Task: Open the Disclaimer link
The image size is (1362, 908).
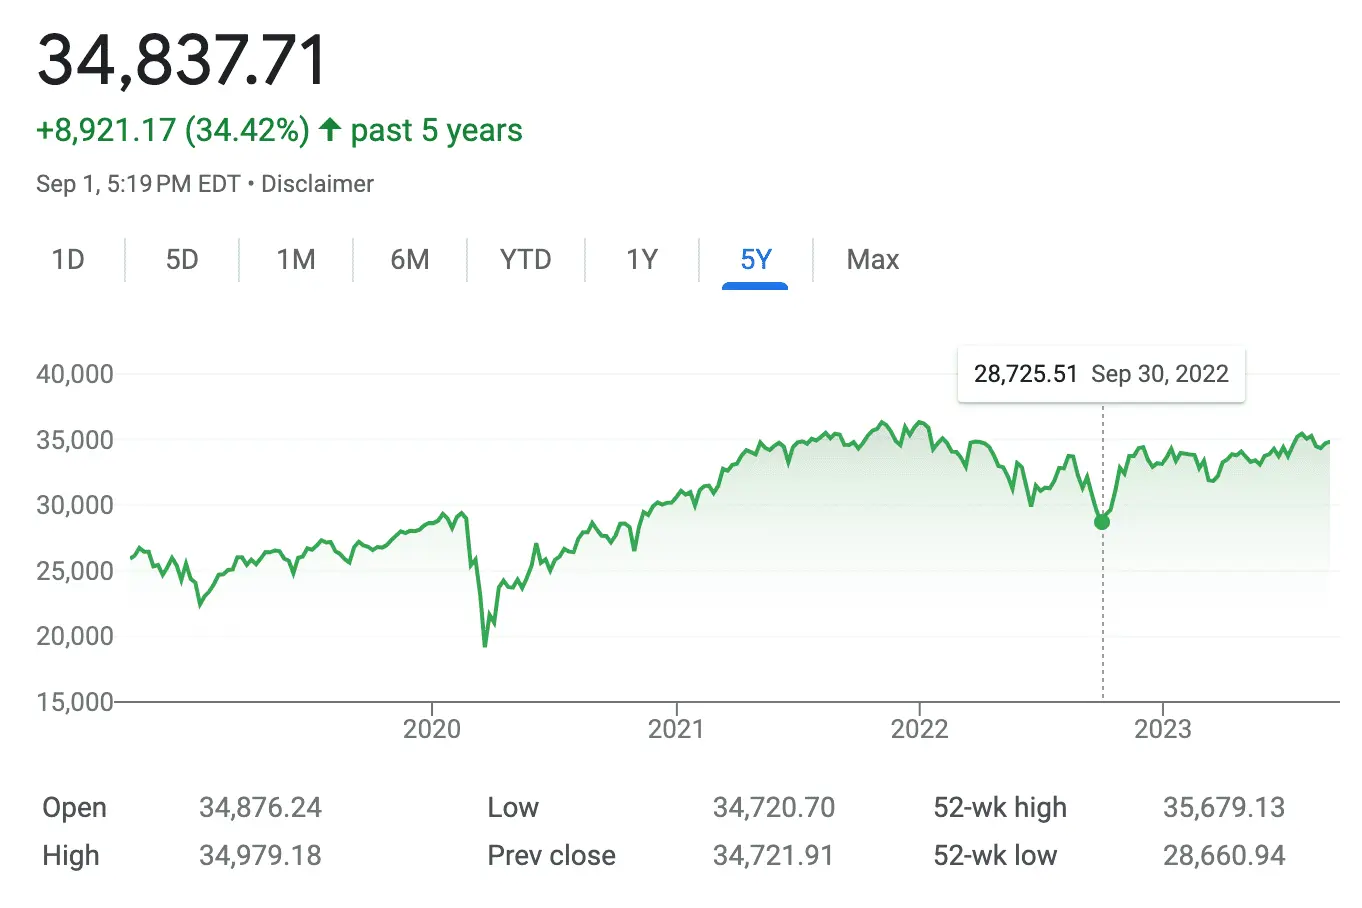Action: pos(317,184)
